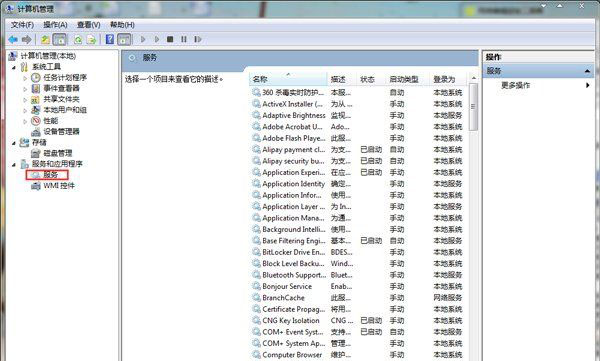Open Help with the question mark icon
Screen dimensions: 600x361
(110, 39)
